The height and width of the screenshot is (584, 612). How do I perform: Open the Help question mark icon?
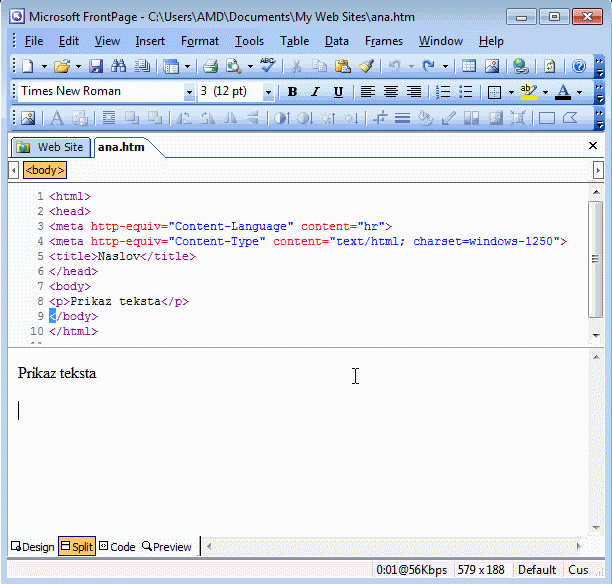coord(579,66)
